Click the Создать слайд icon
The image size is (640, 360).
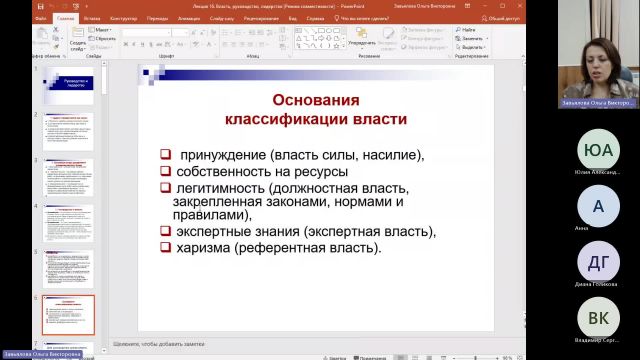pyautogui.click(x=78, y=33)
